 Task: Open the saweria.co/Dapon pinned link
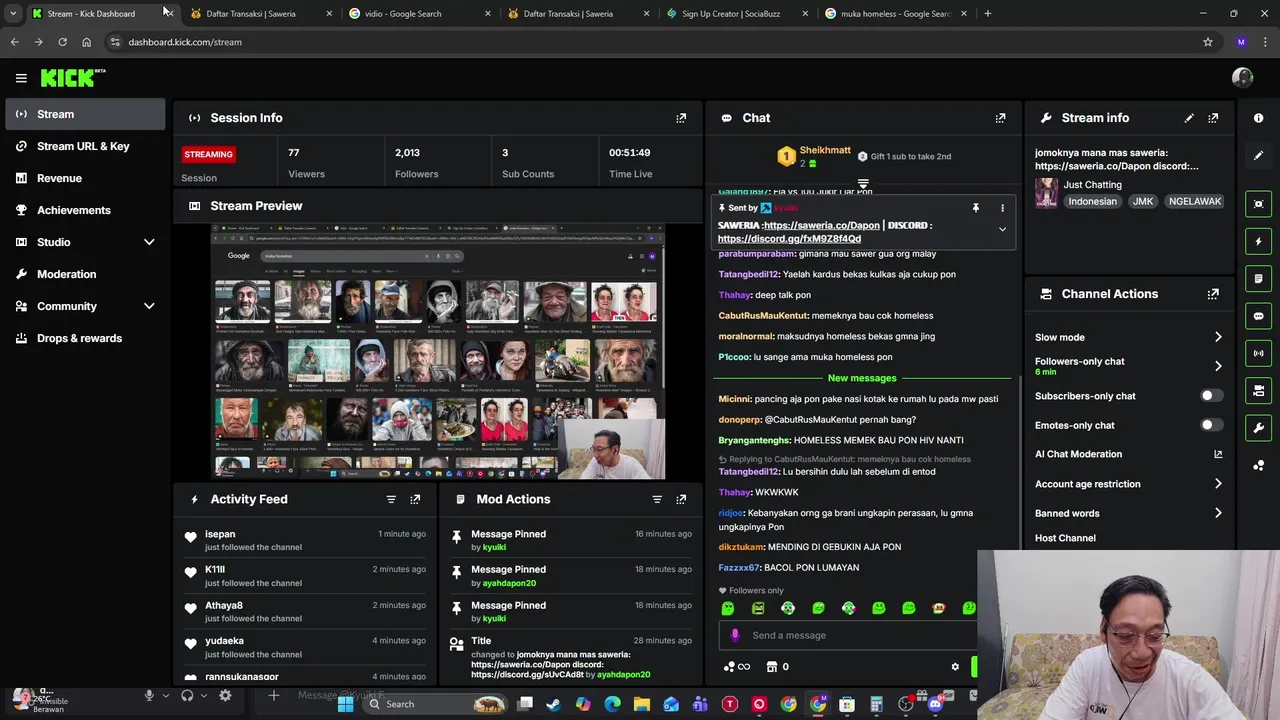pos(821,226)
